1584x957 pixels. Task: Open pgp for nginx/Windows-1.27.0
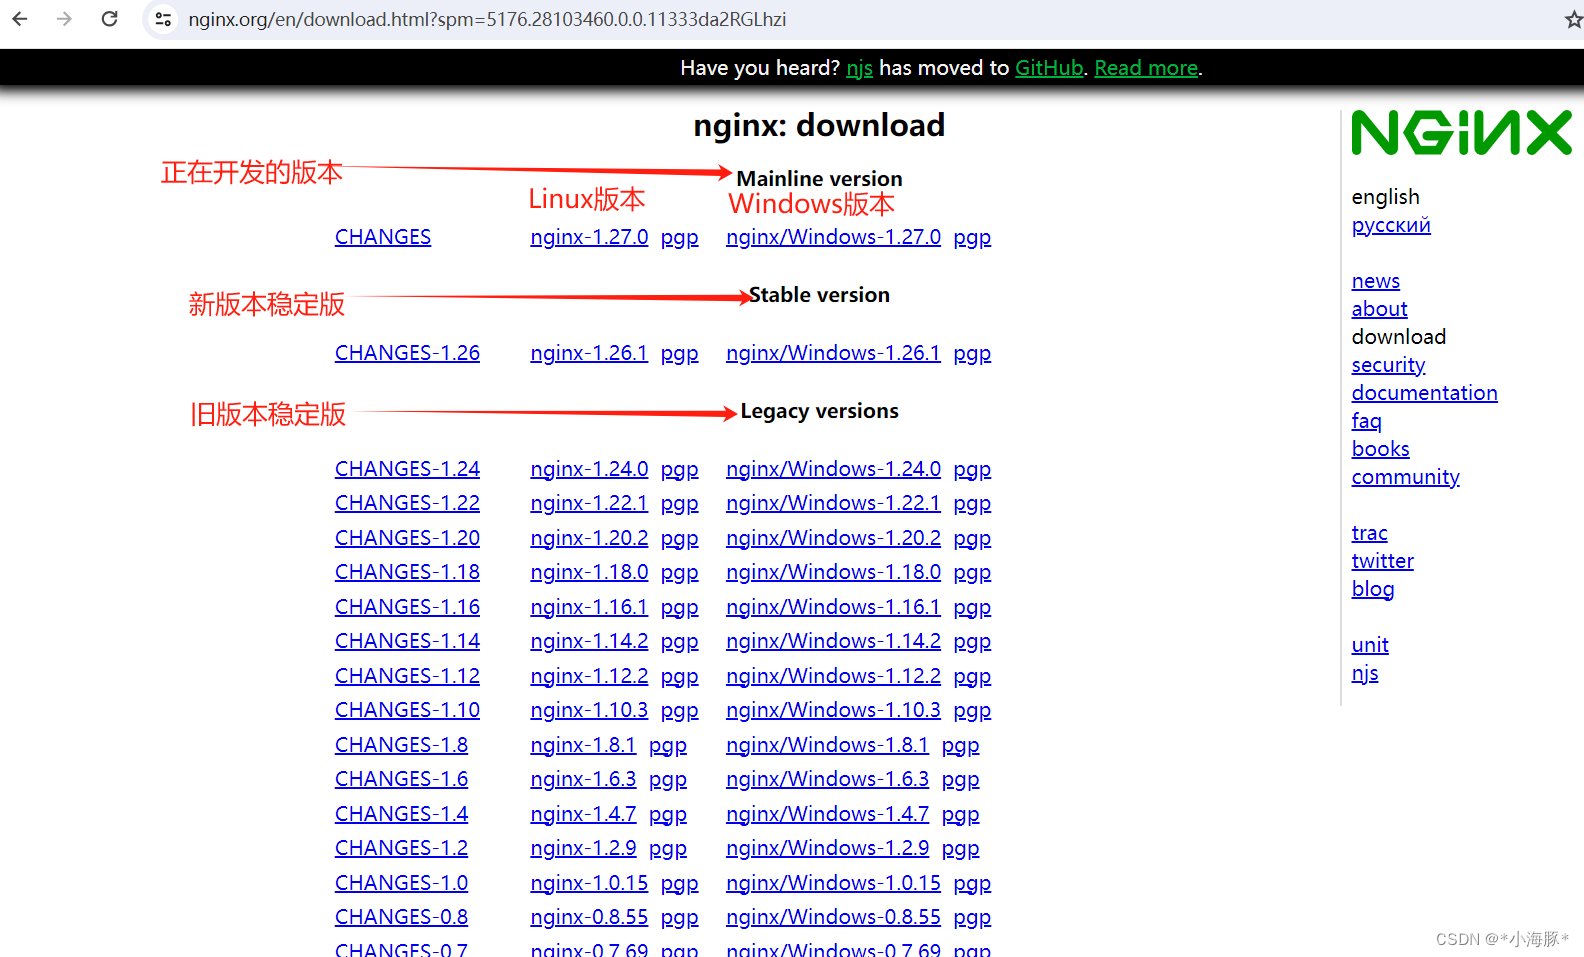click(972, 238)
